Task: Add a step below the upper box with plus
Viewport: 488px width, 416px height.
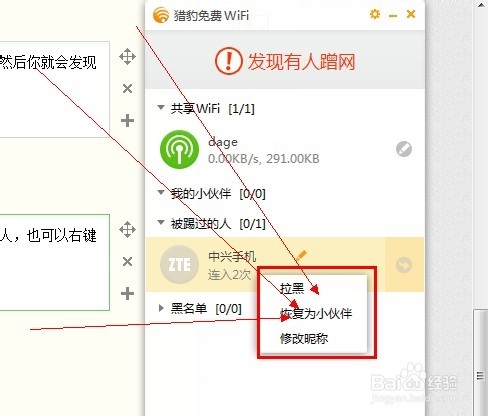Action: tap(127, 120)
